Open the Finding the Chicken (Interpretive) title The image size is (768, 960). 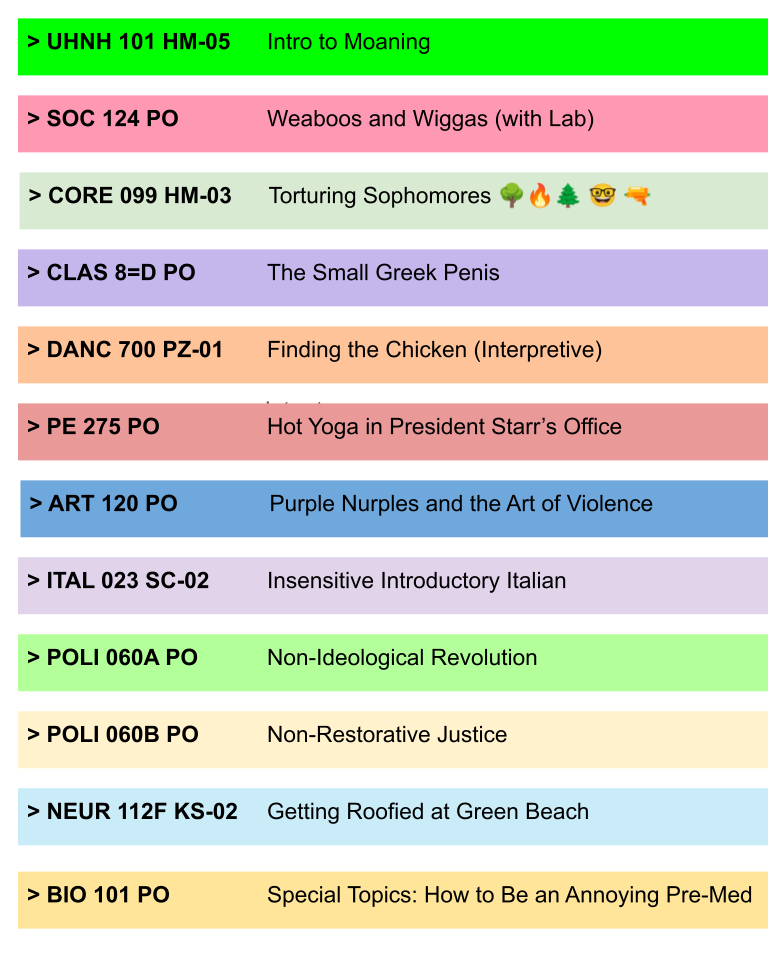tap(434, 350)
